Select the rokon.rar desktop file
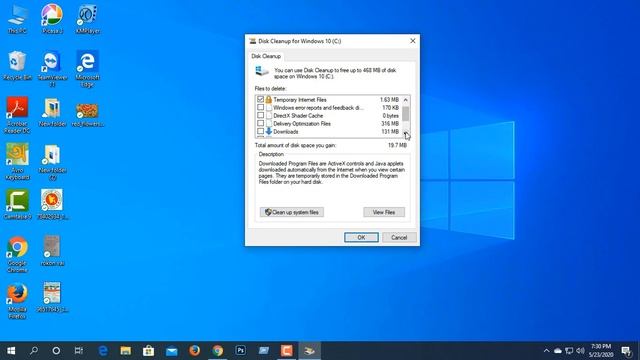The width and height of the screenshot is (640, 360). tap(52, 251)
